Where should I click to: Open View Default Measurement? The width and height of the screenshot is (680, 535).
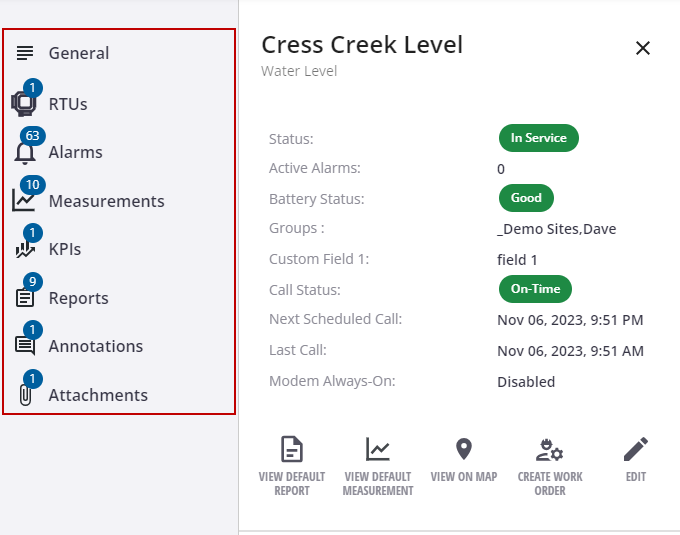click(378, 466)
